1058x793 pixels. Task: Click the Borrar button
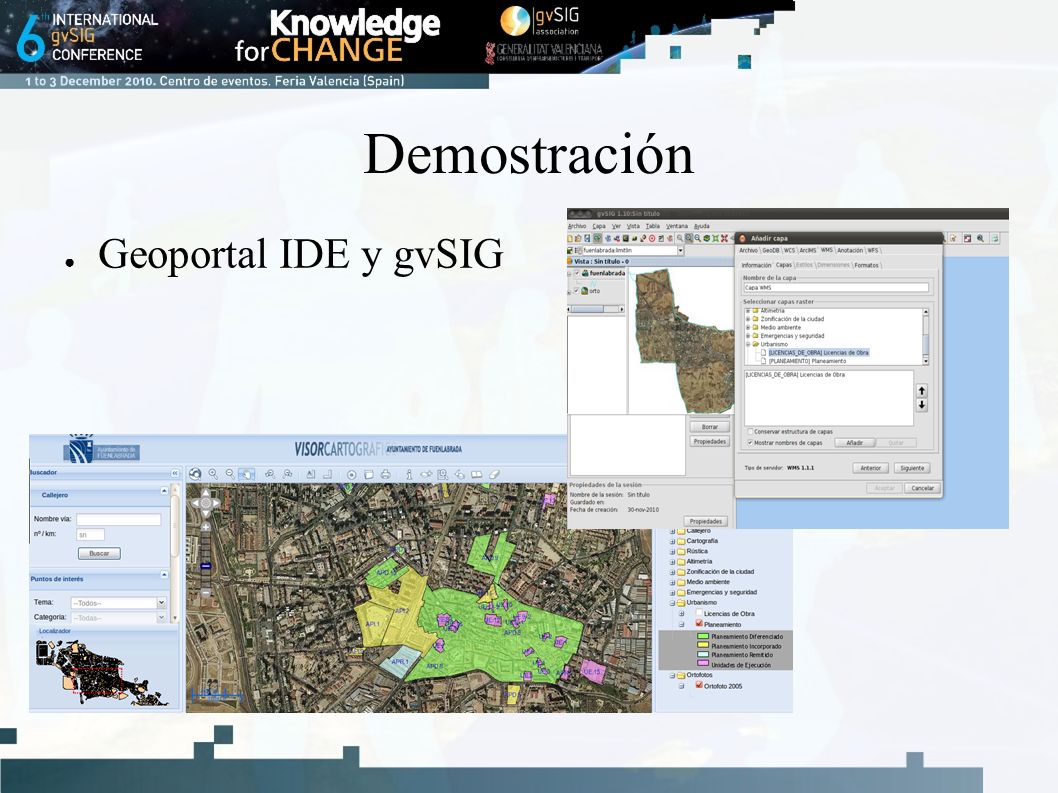pos(710,427)
